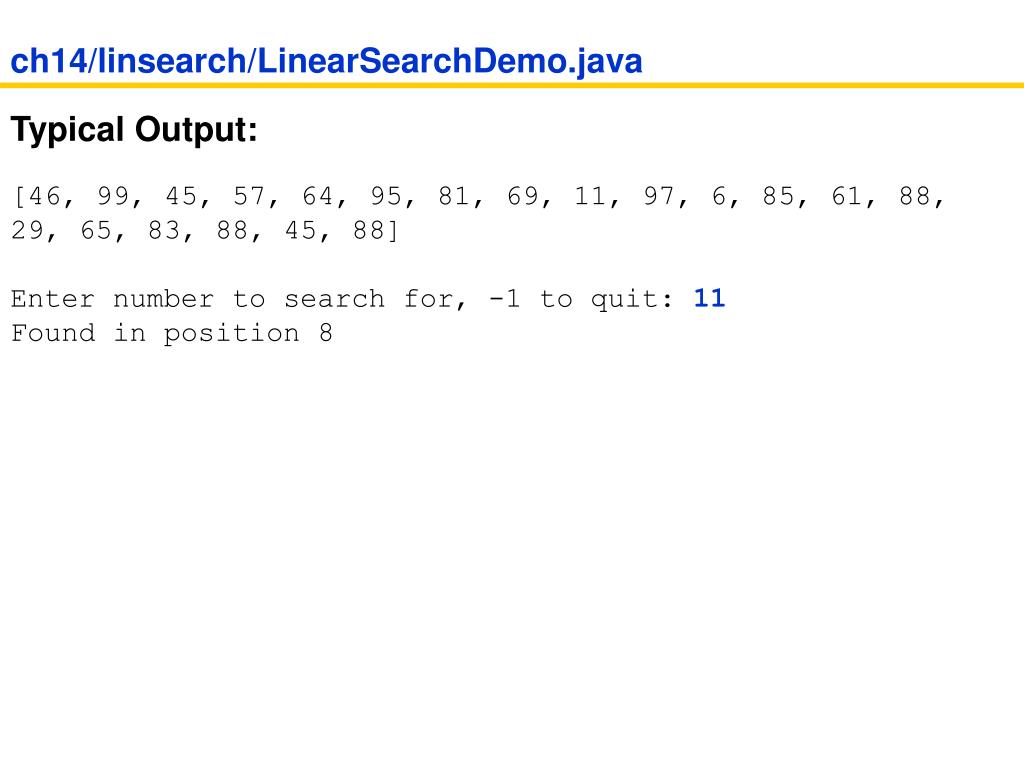1024x768 pixels.
Task: Click the value 69 in the array
Action: [522, 196]
